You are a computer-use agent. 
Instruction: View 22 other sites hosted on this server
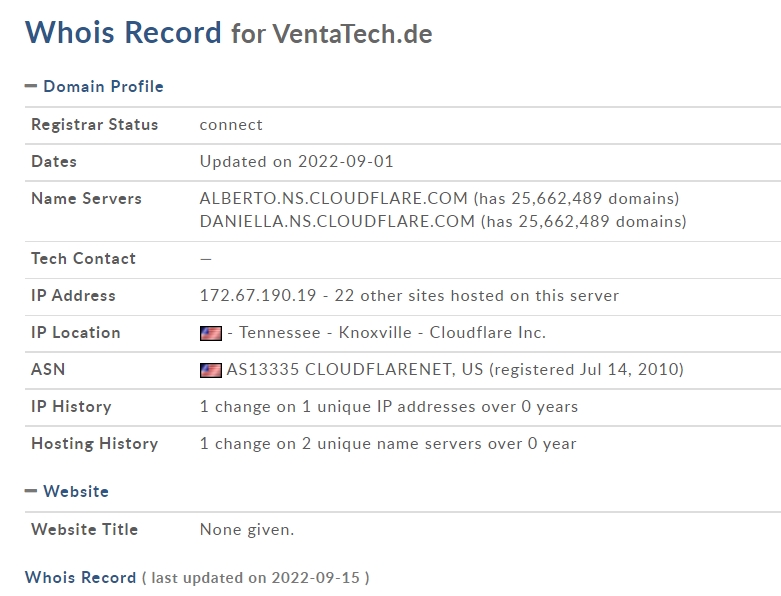point(477,296)
